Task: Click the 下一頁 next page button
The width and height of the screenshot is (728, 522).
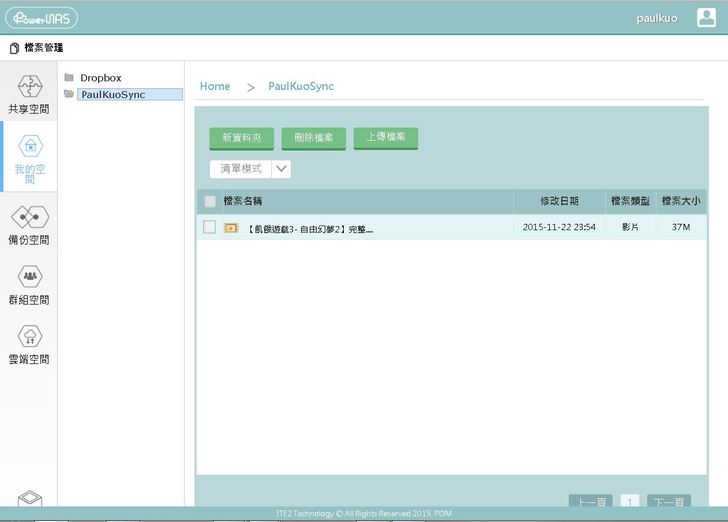Action: [x=668, y=502]
